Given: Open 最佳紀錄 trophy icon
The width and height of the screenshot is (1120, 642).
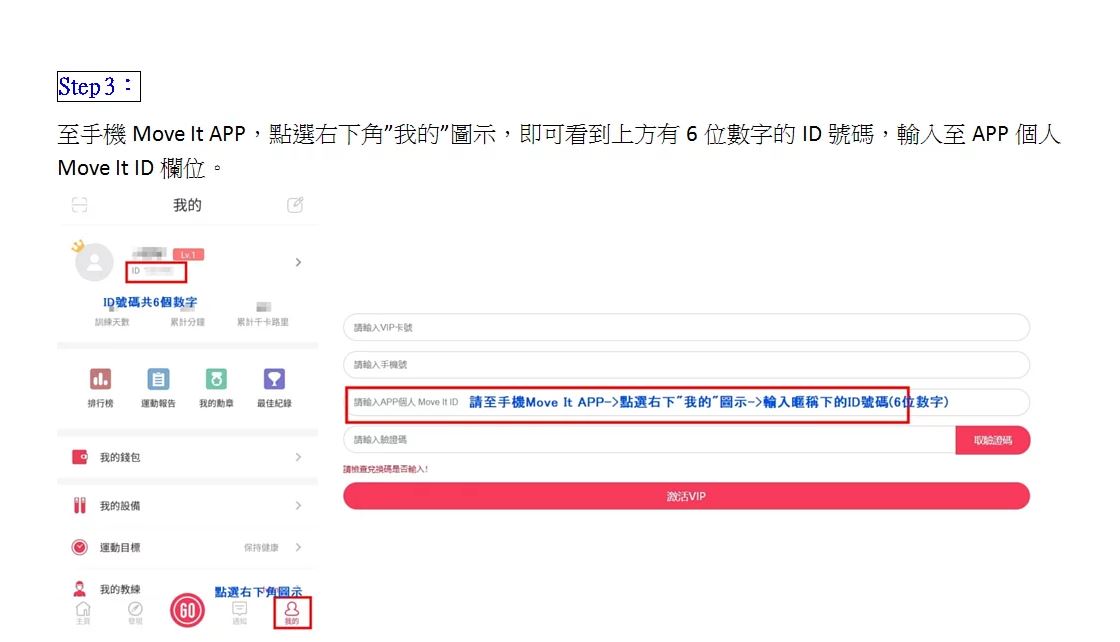Looking at the screenshot, I should 274,378.
